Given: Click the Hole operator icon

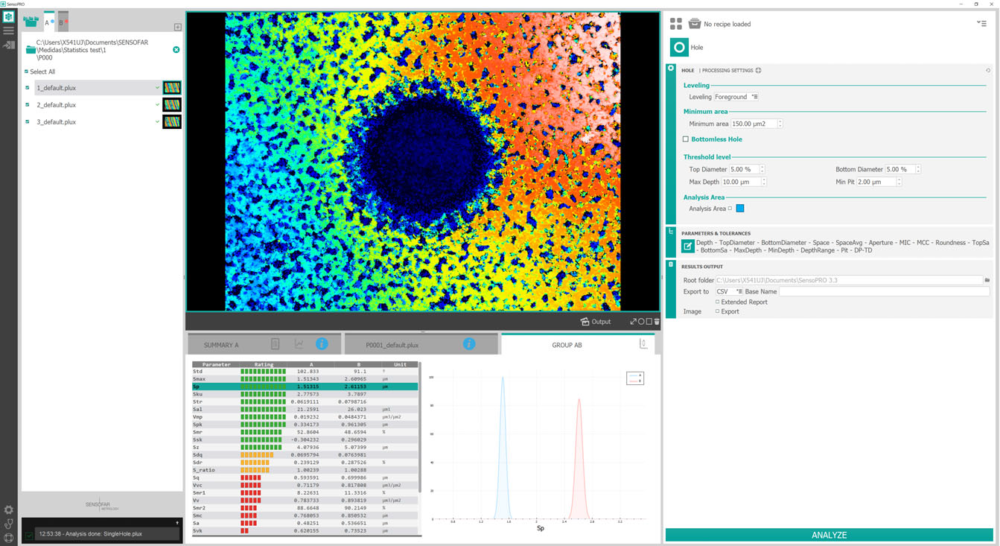Looking at the screenshot, I should pos(678,46).
